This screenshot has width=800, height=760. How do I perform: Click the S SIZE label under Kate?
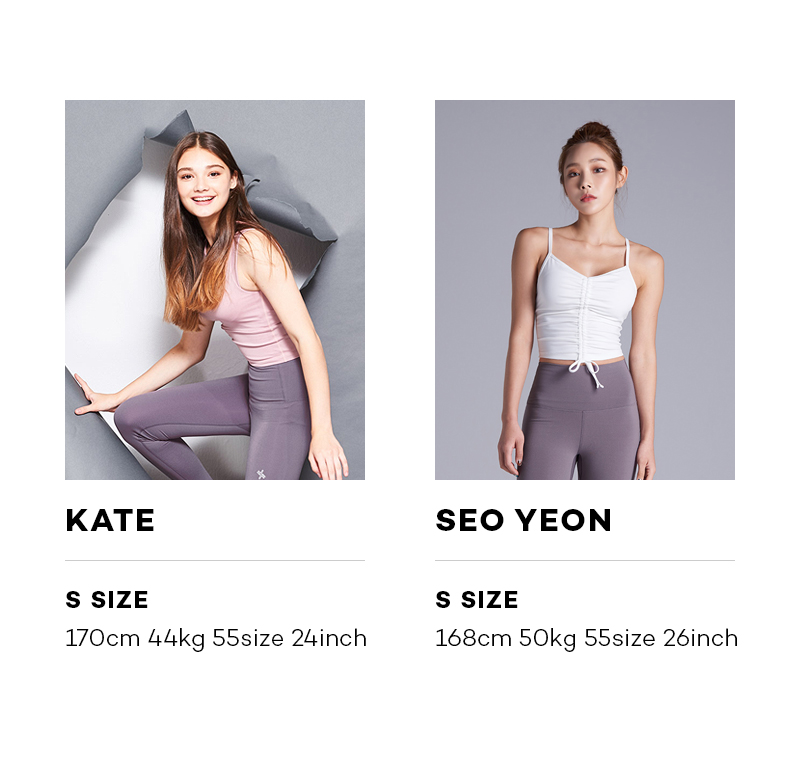107,599
